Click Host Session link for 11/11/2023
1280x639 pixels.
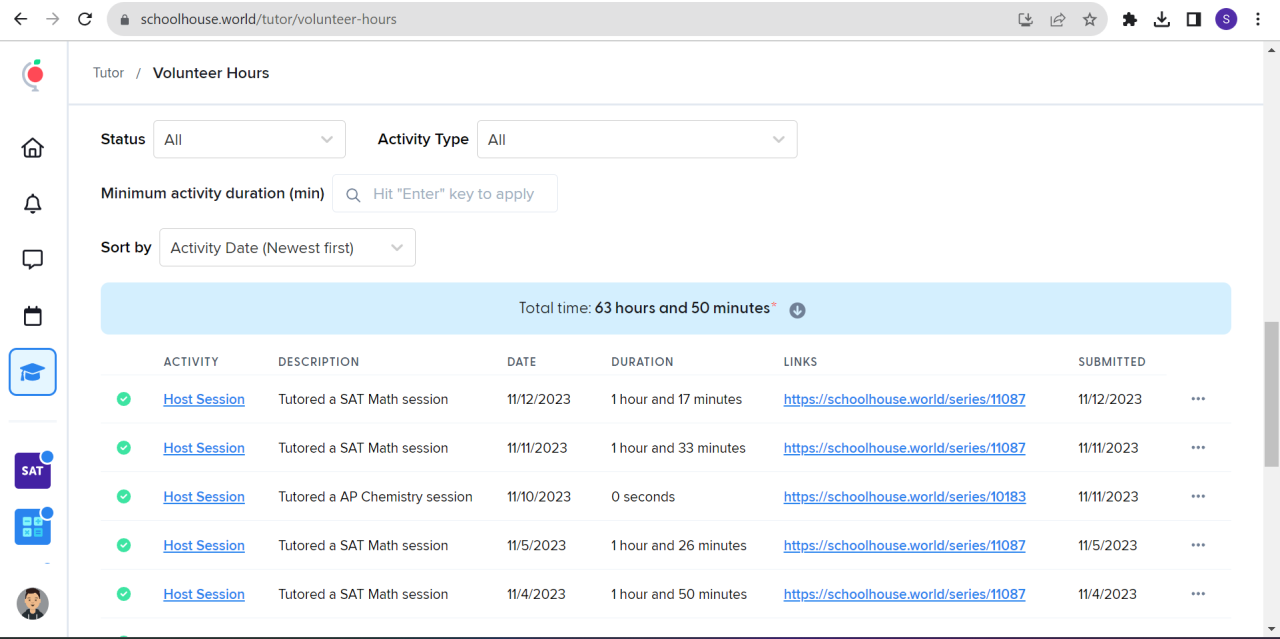click(204, 448)
